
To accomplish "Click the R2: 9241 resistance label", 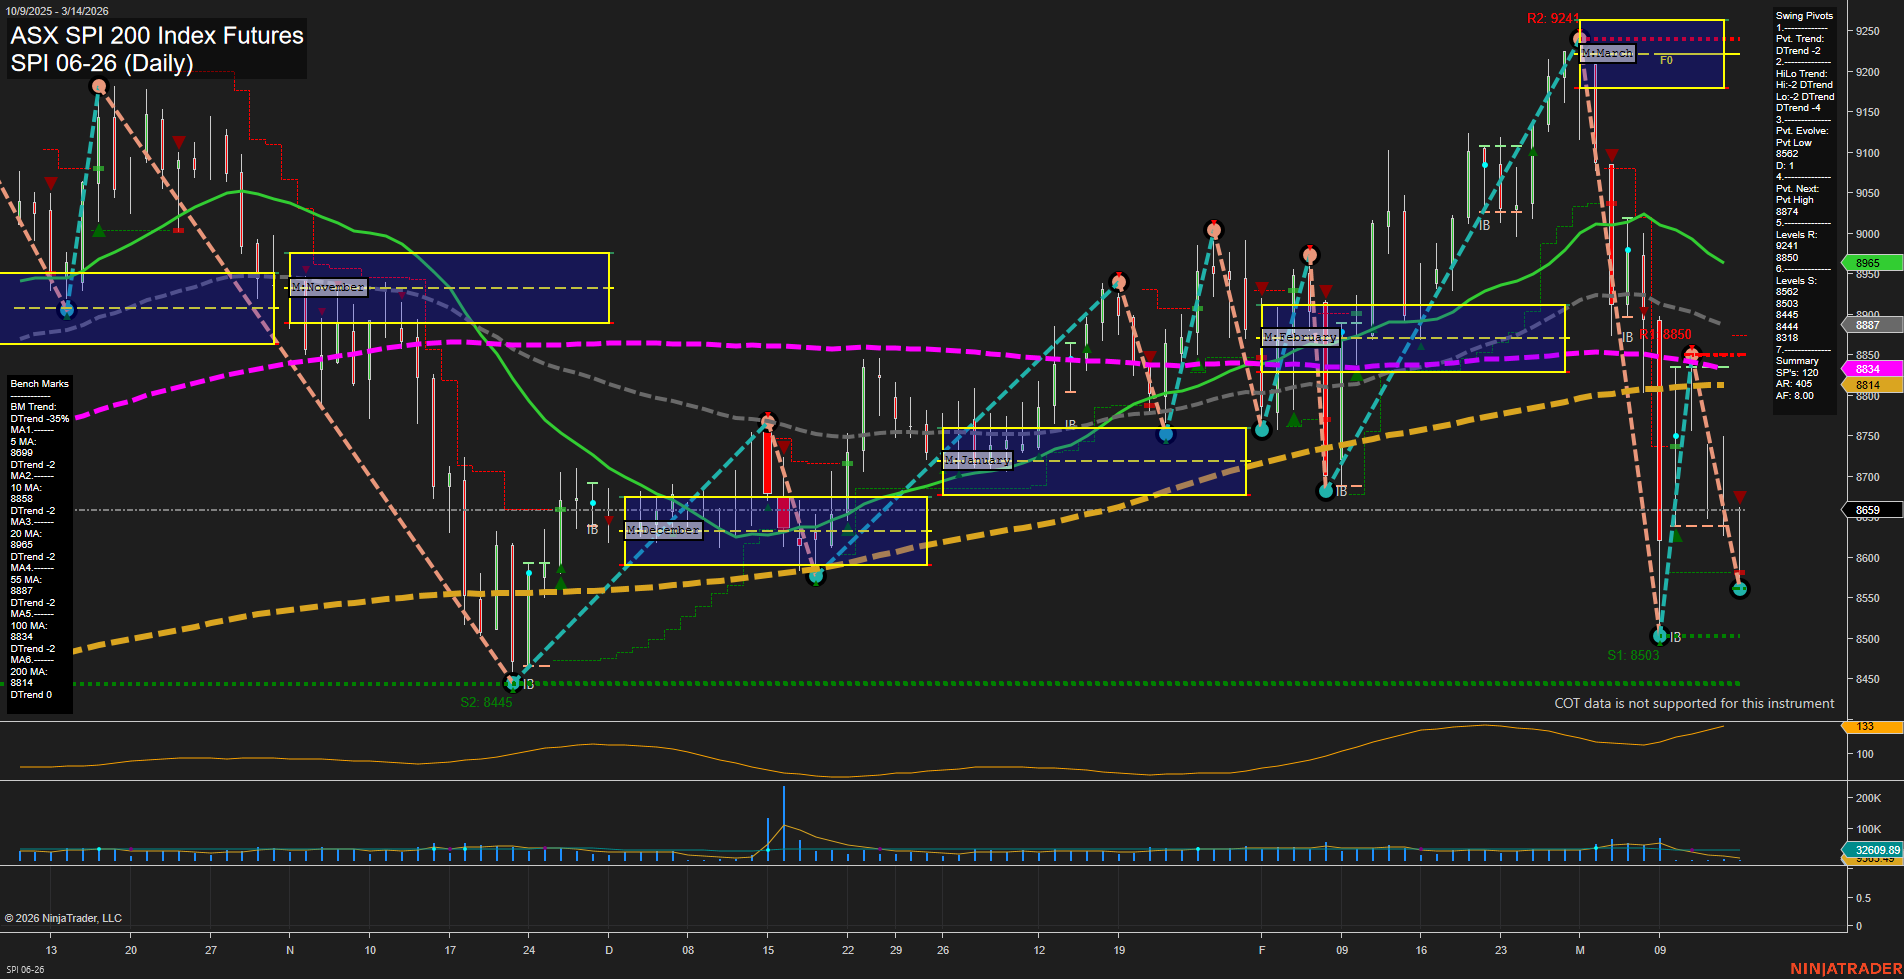I will (1554, 16).
